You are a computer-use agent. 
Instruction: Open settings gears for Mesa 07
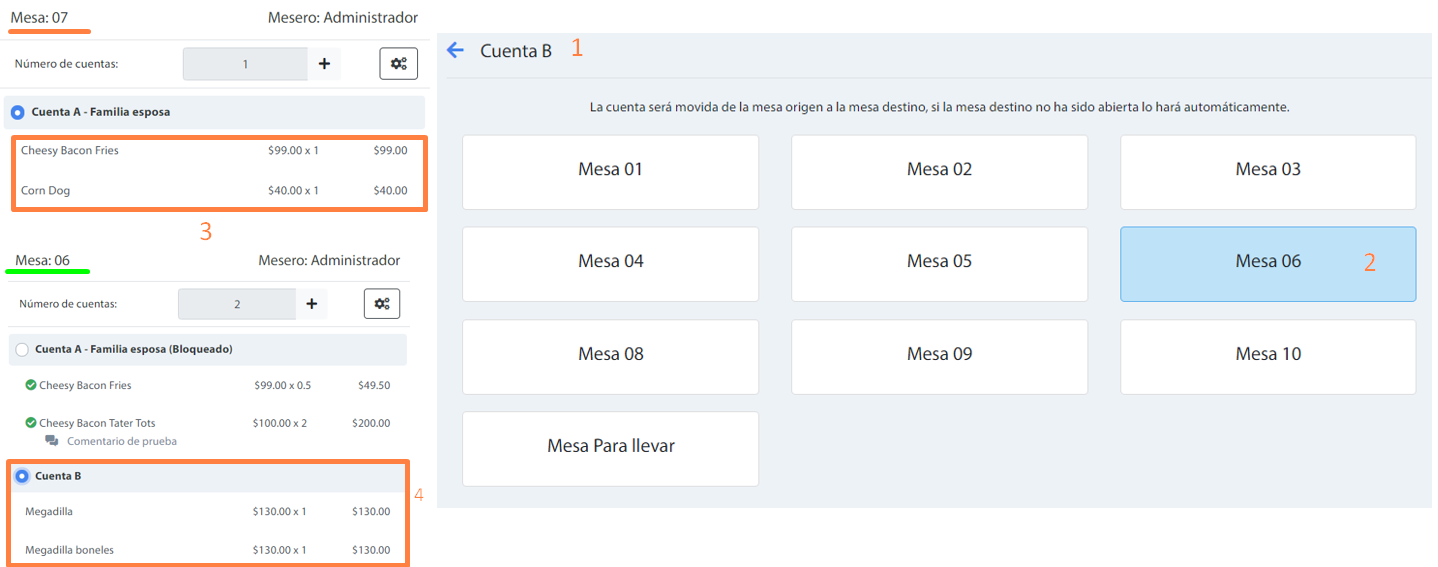tap(398, 64)
